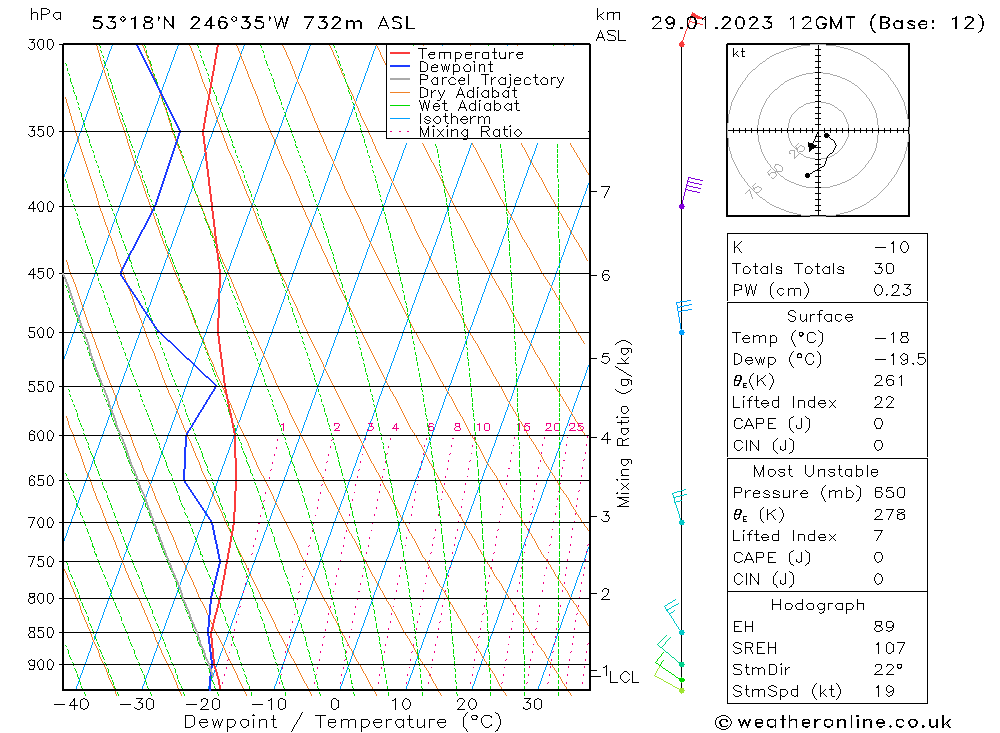Click the Parcel Trajectory legend entry

pos(491,80)
